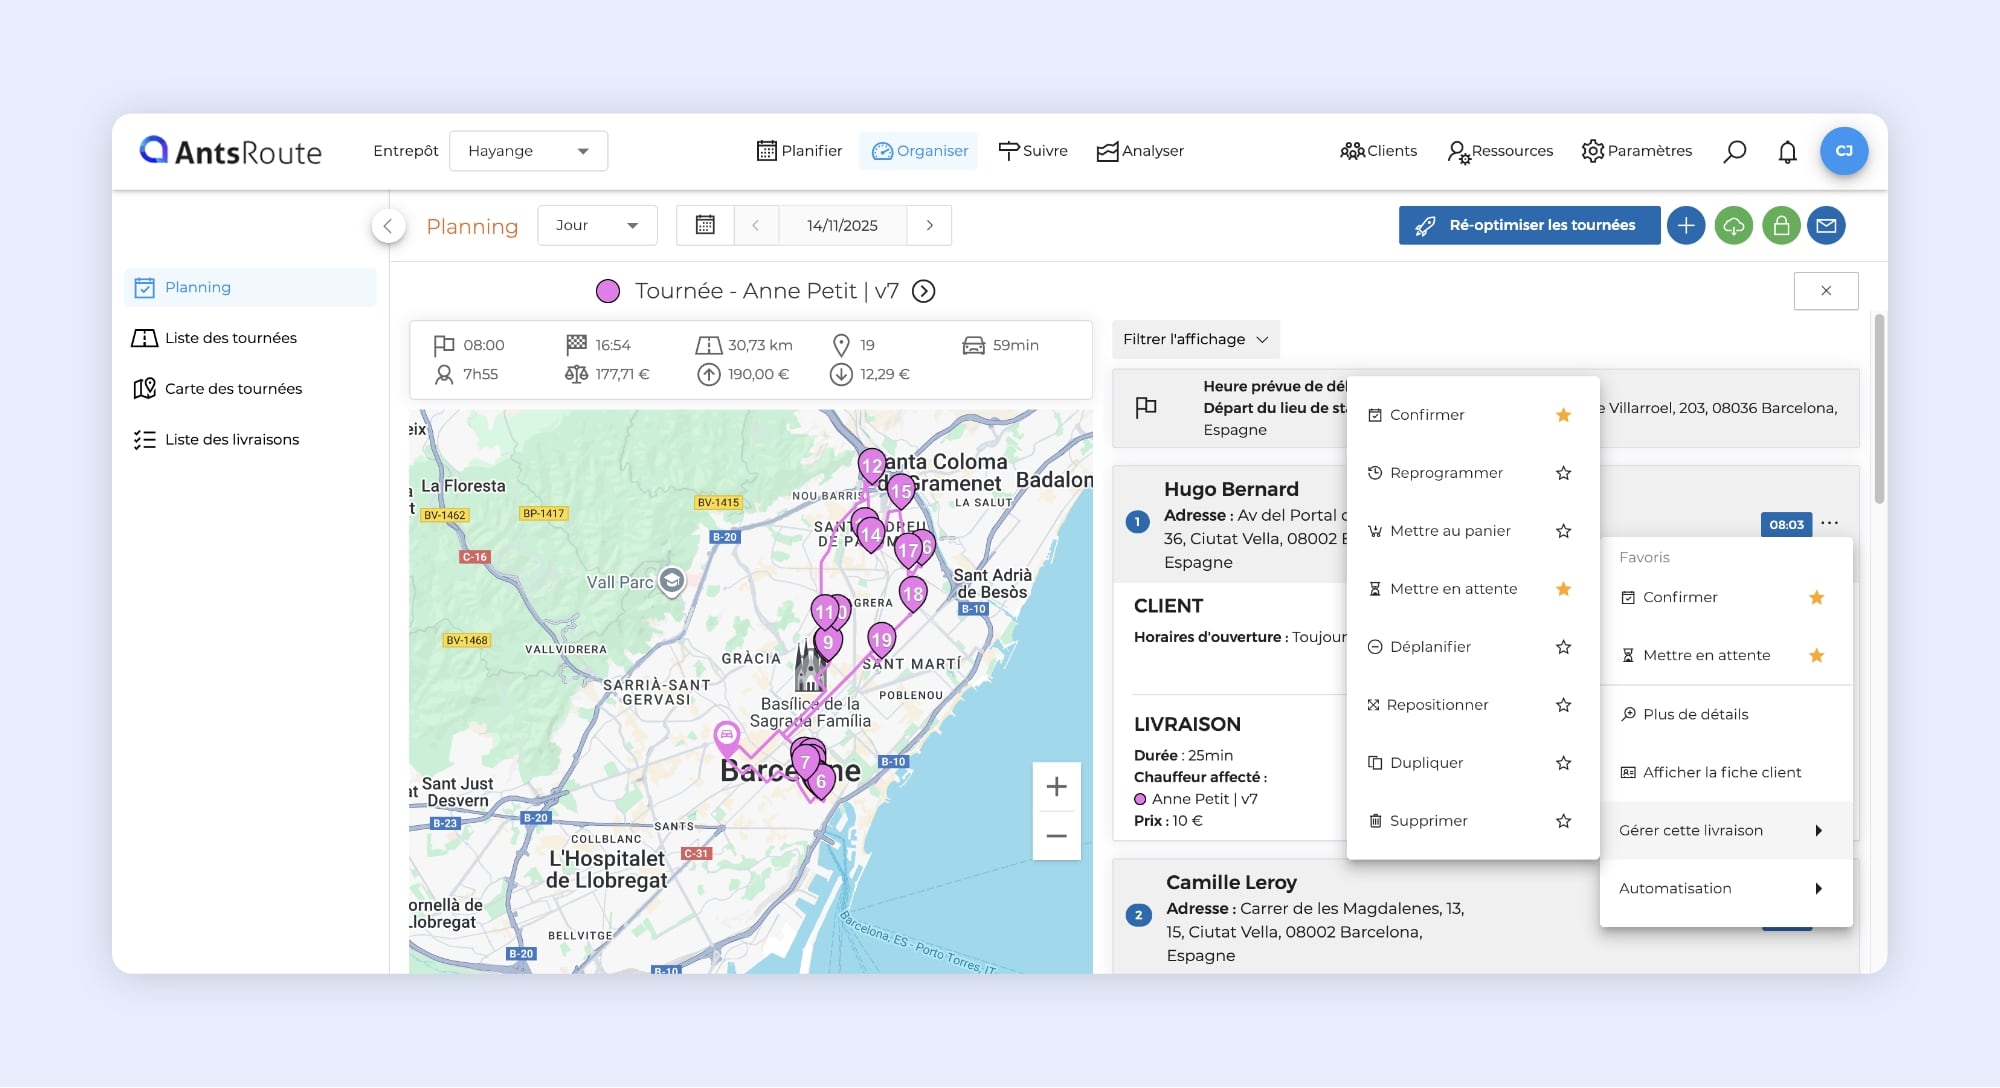Click Ré-optimiser les tournées button

click(x=1529, y=225)
